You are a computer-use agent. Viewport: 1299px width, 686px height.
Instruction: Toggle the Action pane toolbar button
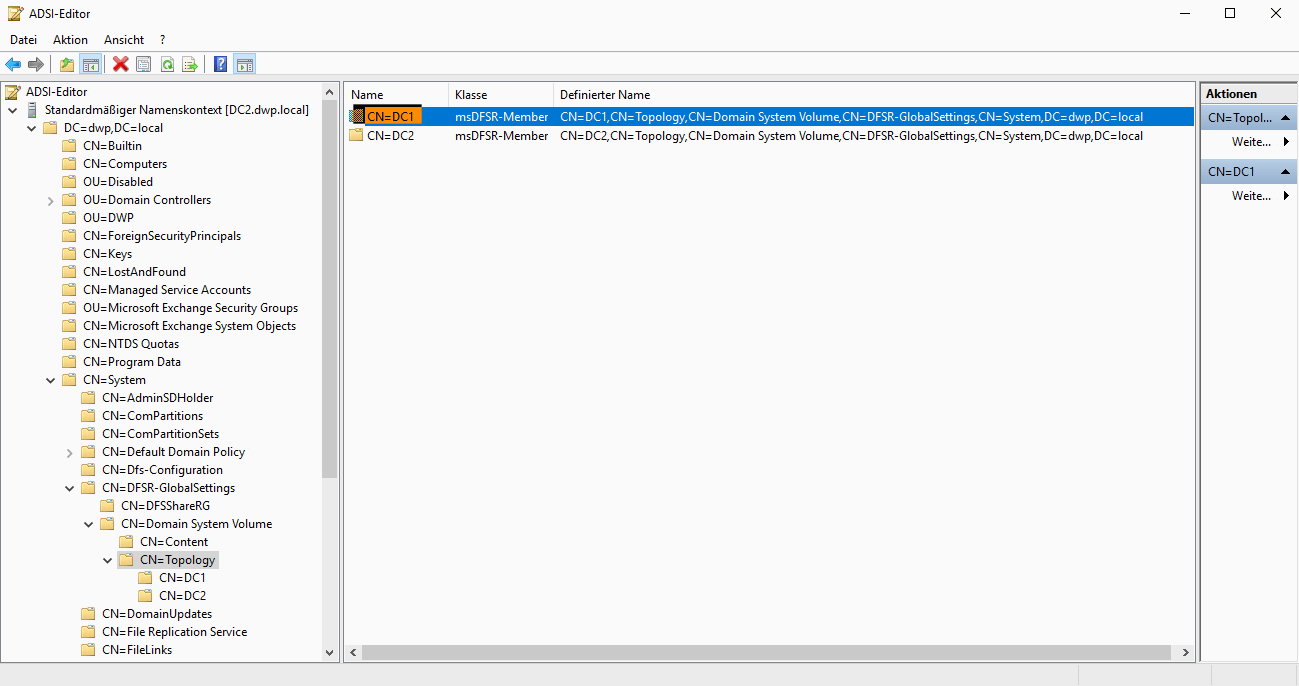[245, 65]
